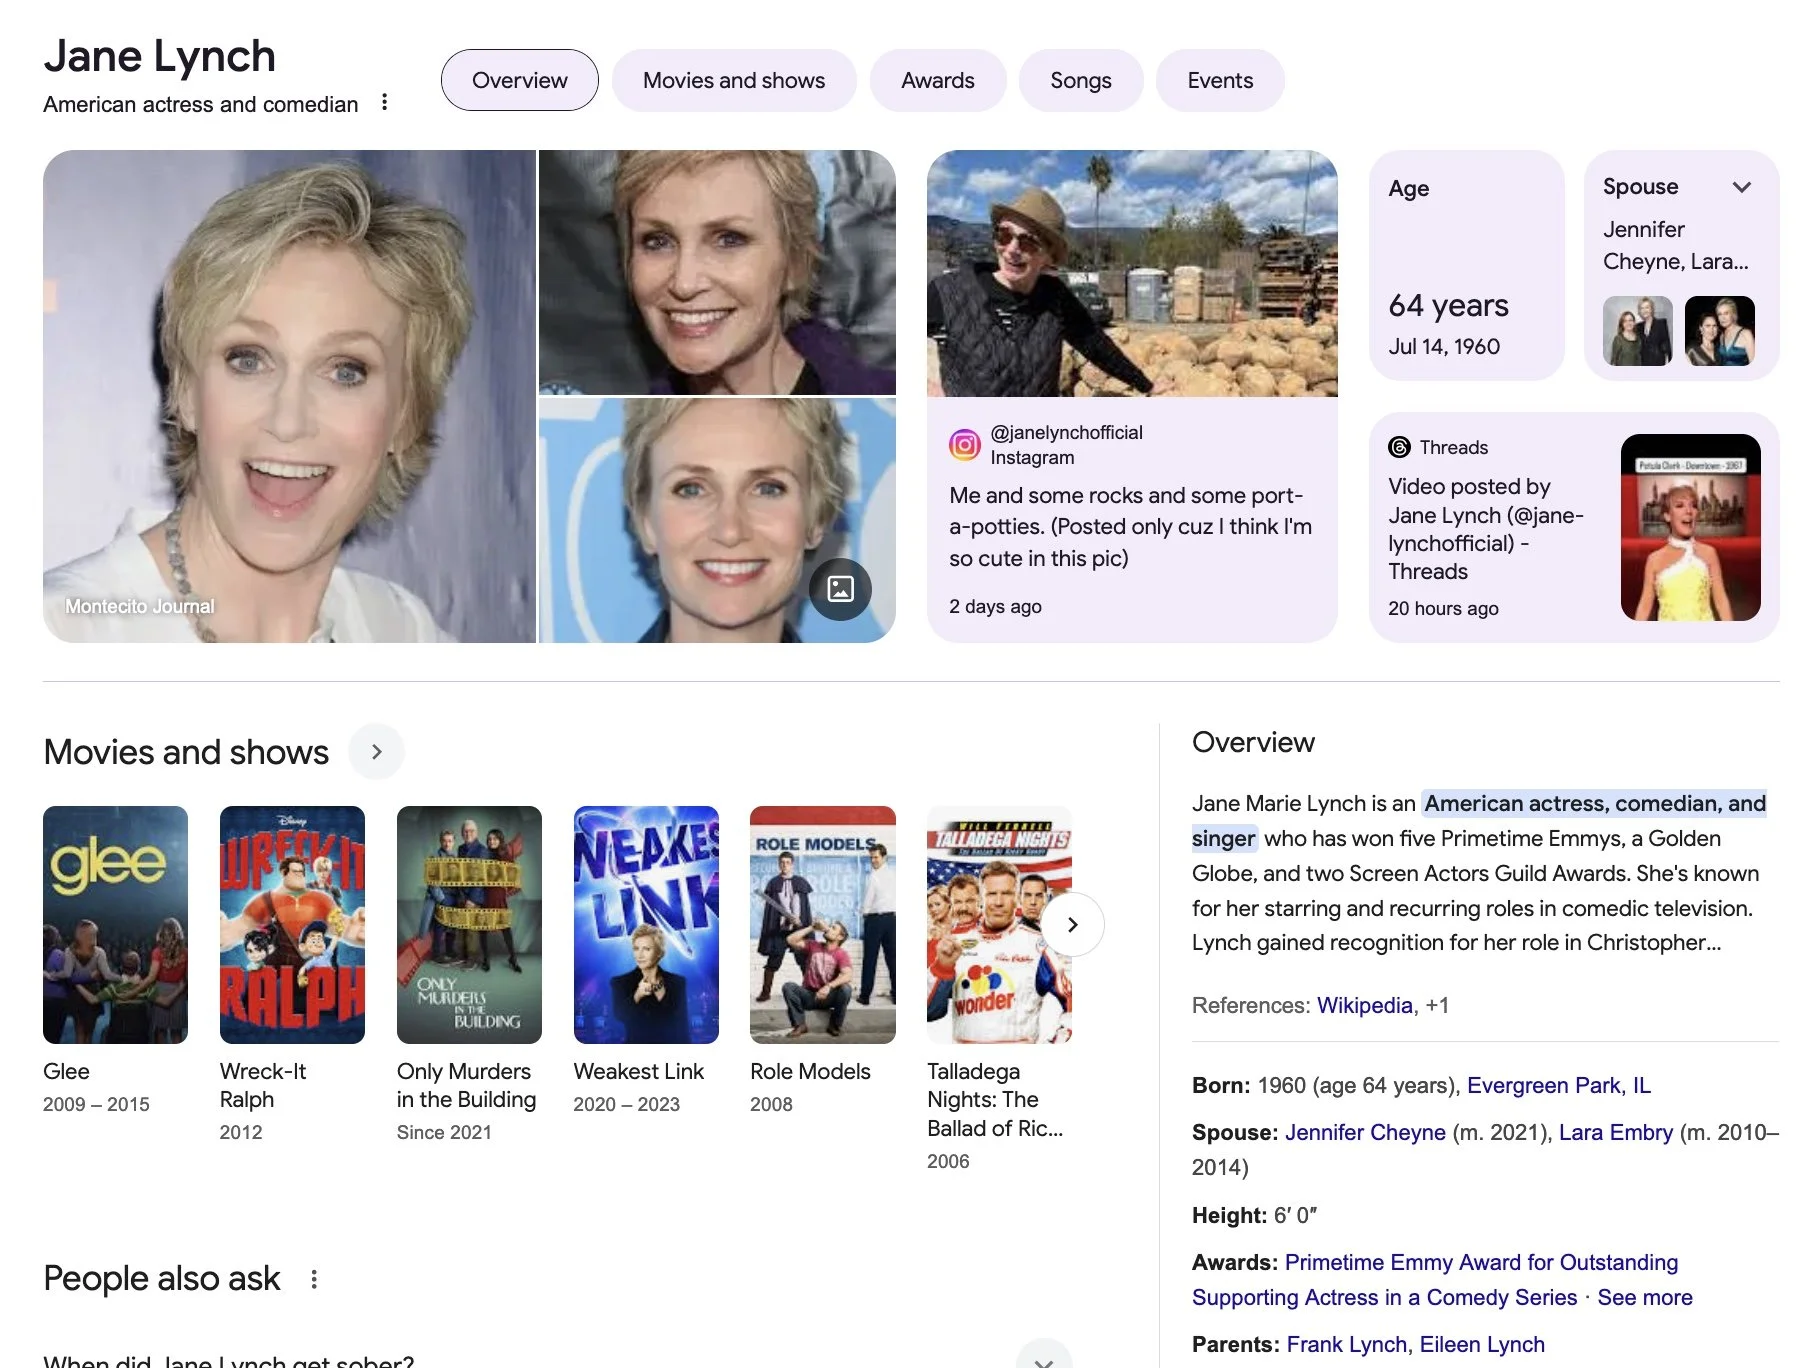Click See more awards link
The height and width of the screenshot is (1368, 1808).
tap(1645, 1297)
